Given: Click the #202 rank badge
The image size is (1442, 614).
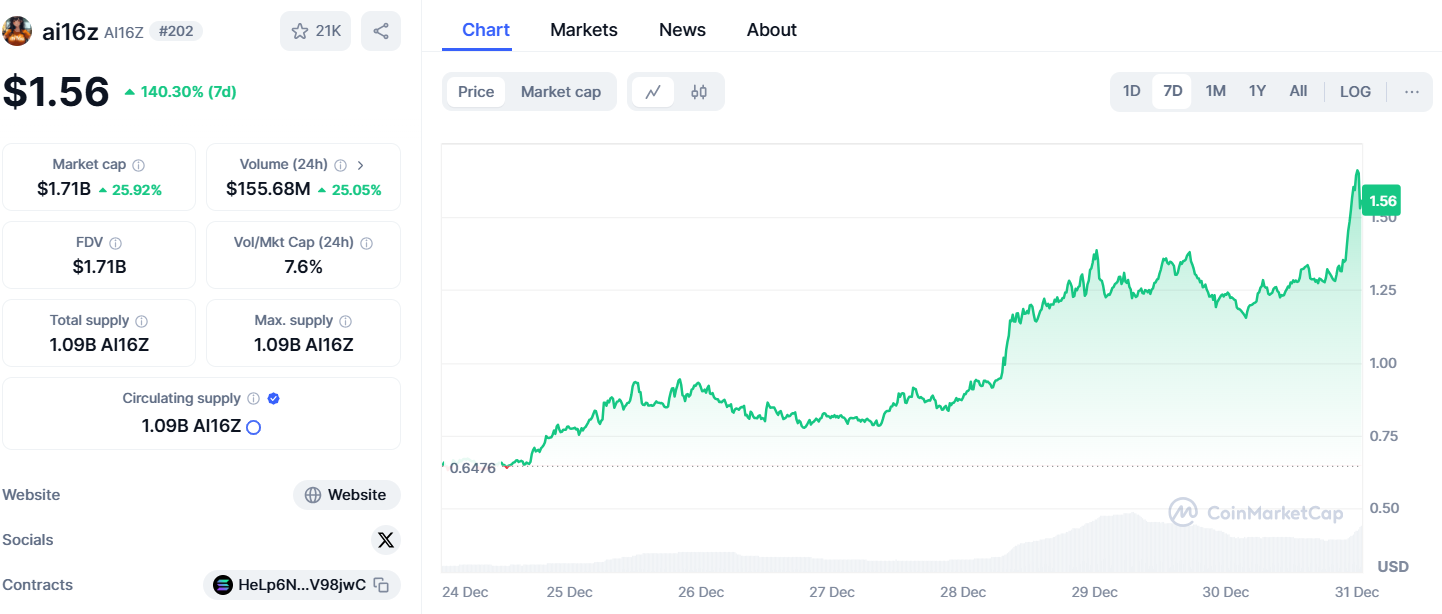Looking at the screenshot, I should [176, 32].
